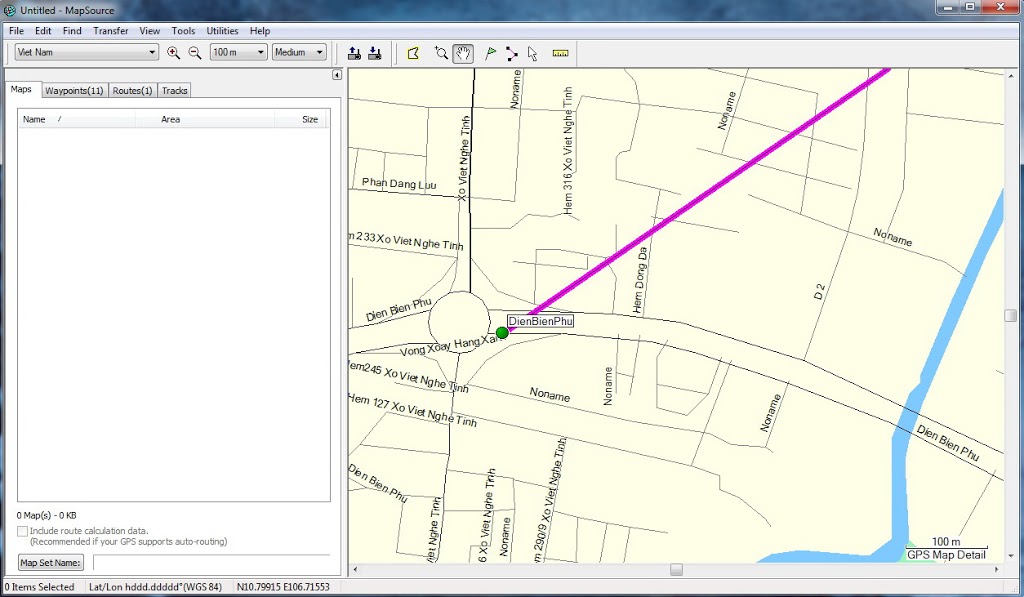Click the map scroll left arrow
The image size is (1024, 597).
tap(355, 570)
